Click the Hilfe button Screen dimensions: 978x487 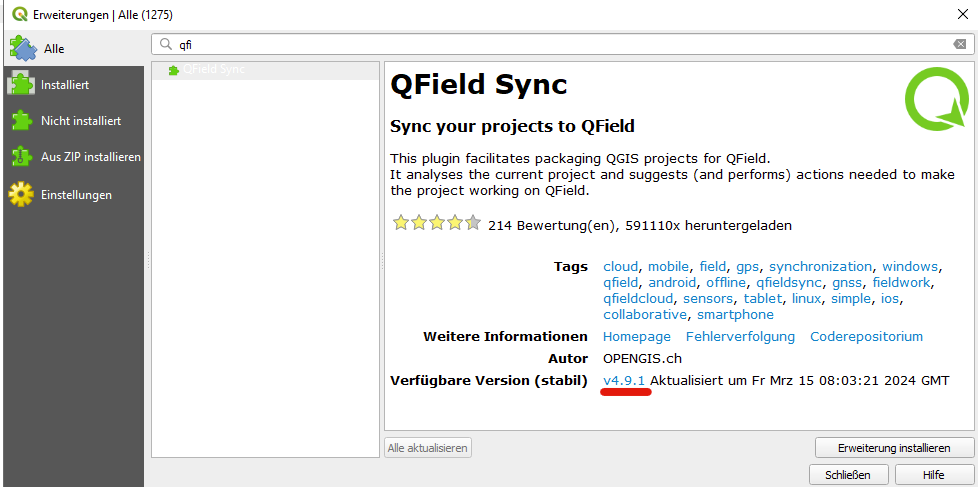[934, 475]
